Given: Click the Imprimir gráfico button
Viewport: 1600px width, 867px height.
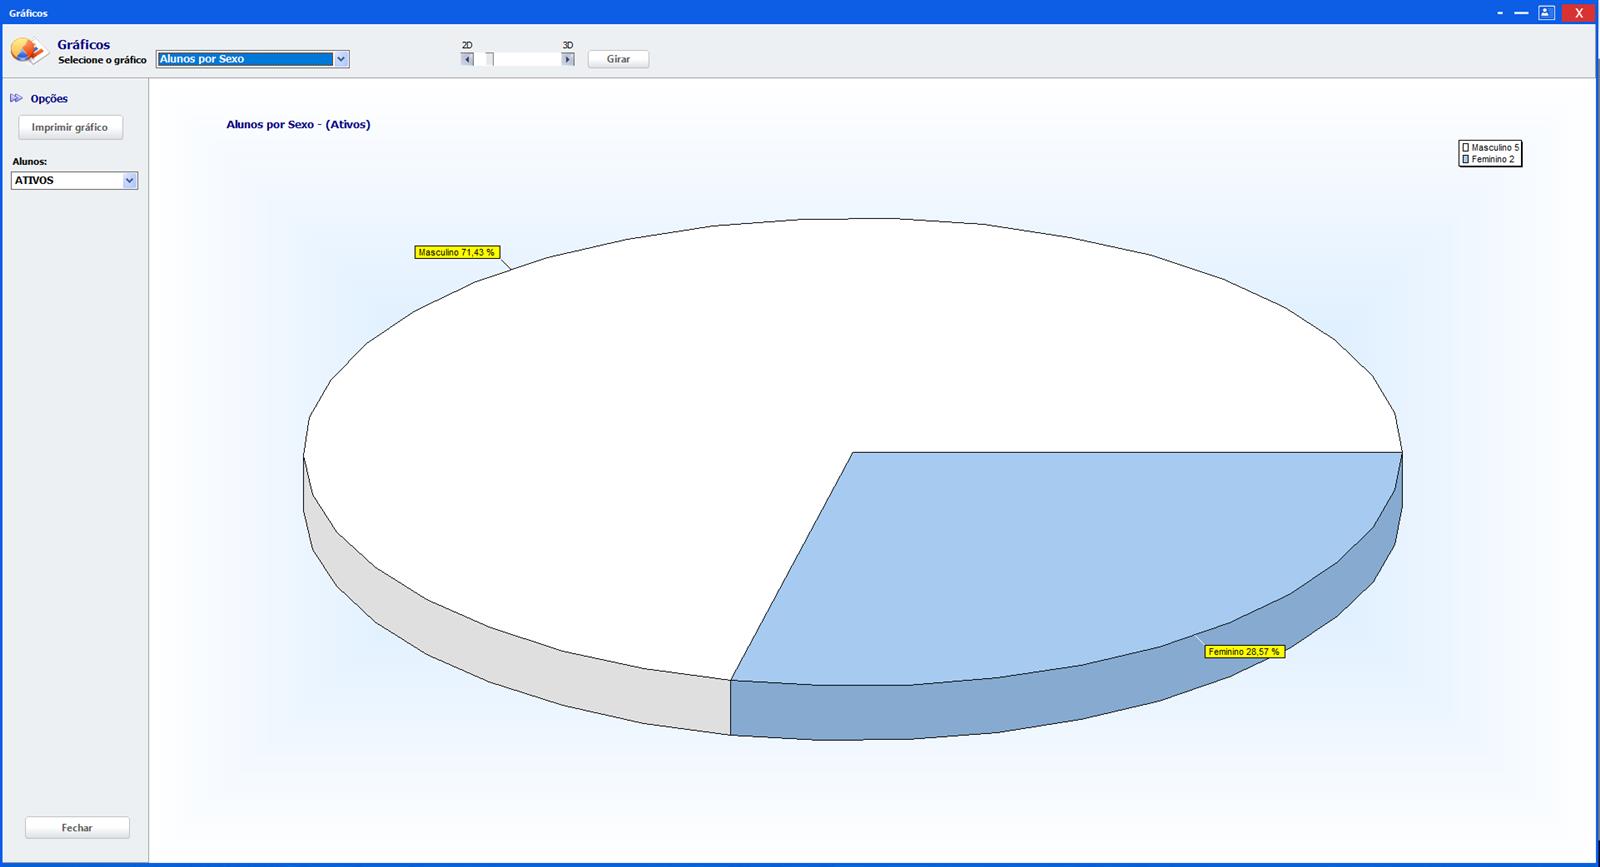Looking at the screenshot, I should [70, 127].
